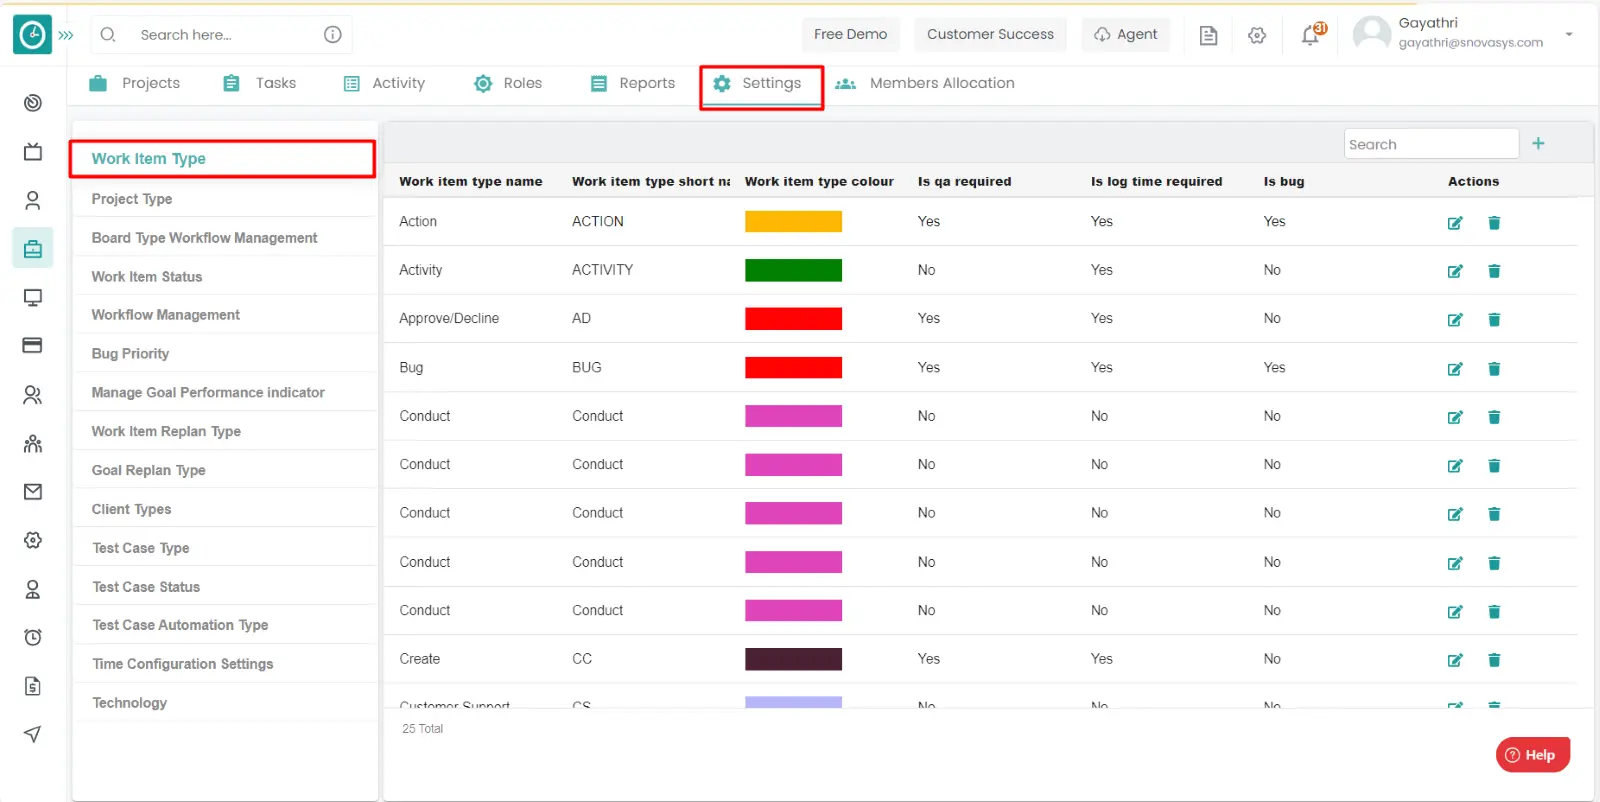
Task: Click the Help button
Action: (1532, 755)
